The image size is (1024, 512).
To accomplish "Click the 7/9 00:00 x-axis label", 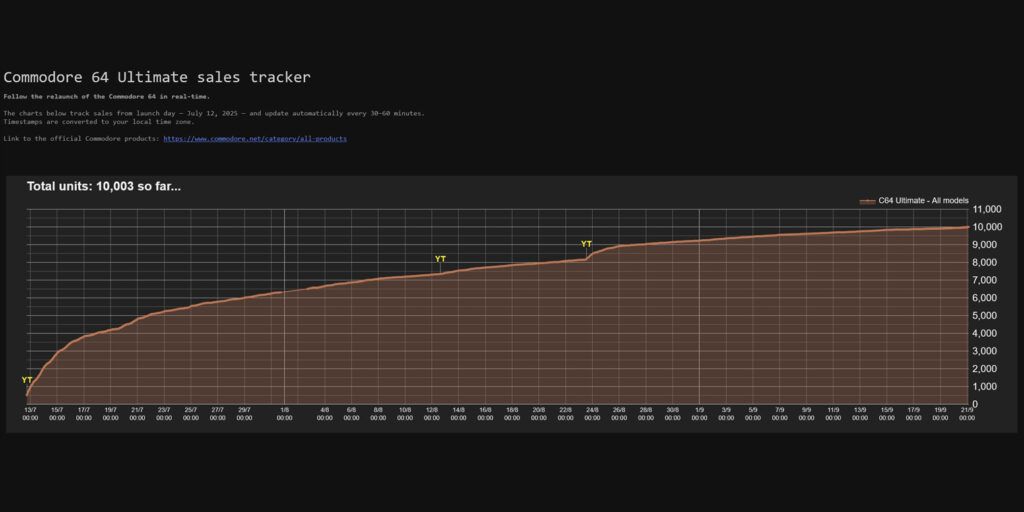I will tap(780, 414).
